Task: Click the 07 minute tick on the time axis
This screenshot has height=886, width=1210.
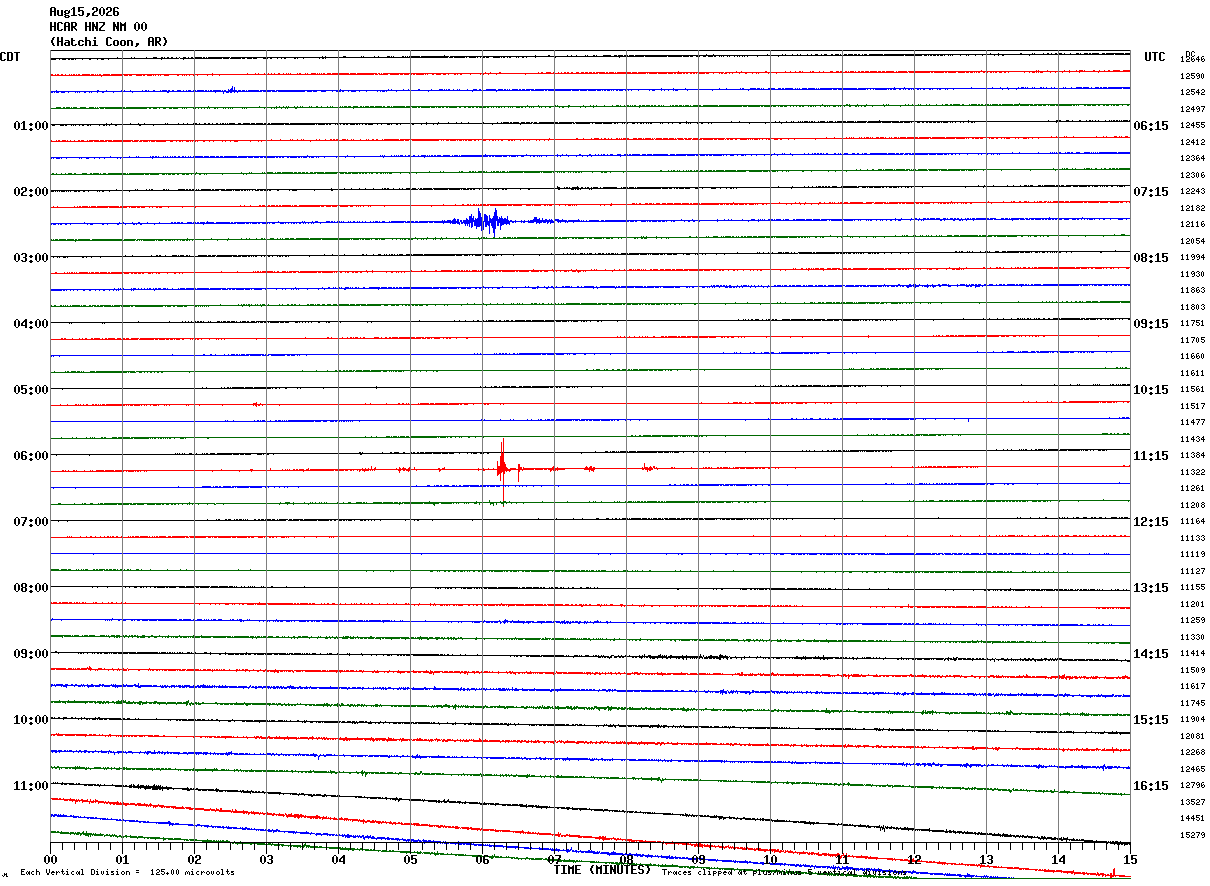Action: (x=554, y=859)
